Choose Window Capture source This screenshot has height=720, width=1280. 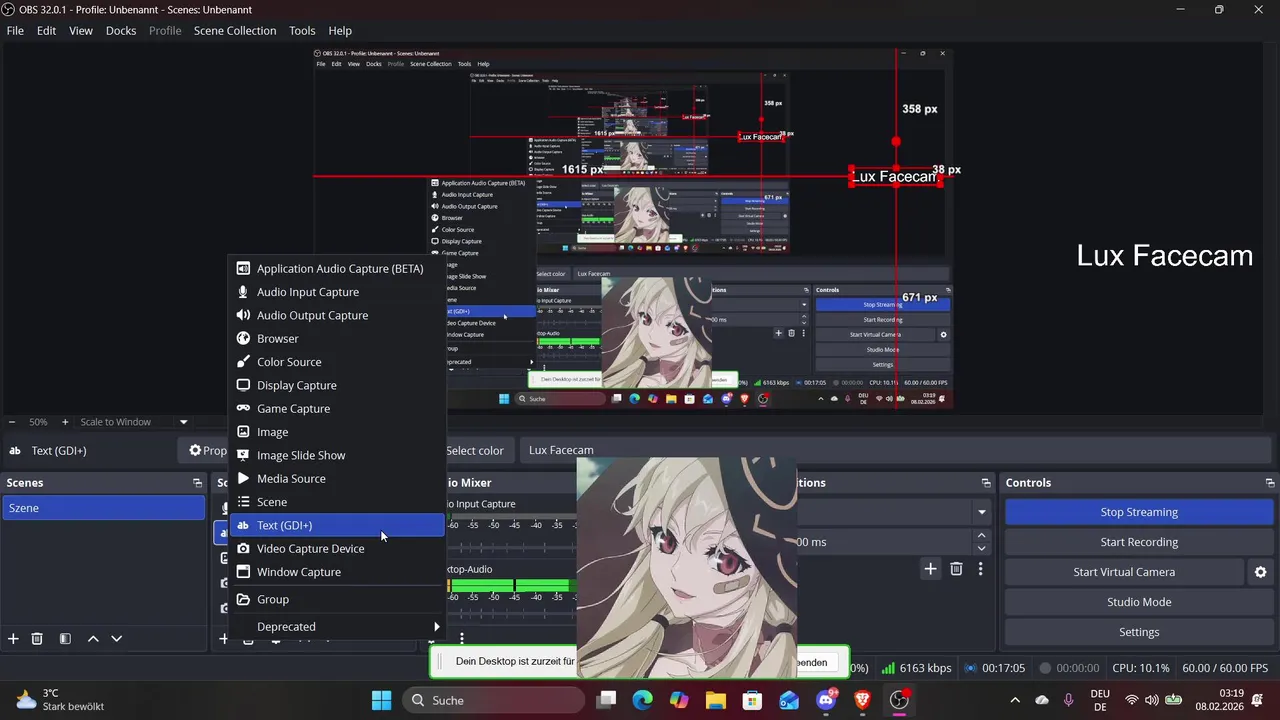[338, 572]
